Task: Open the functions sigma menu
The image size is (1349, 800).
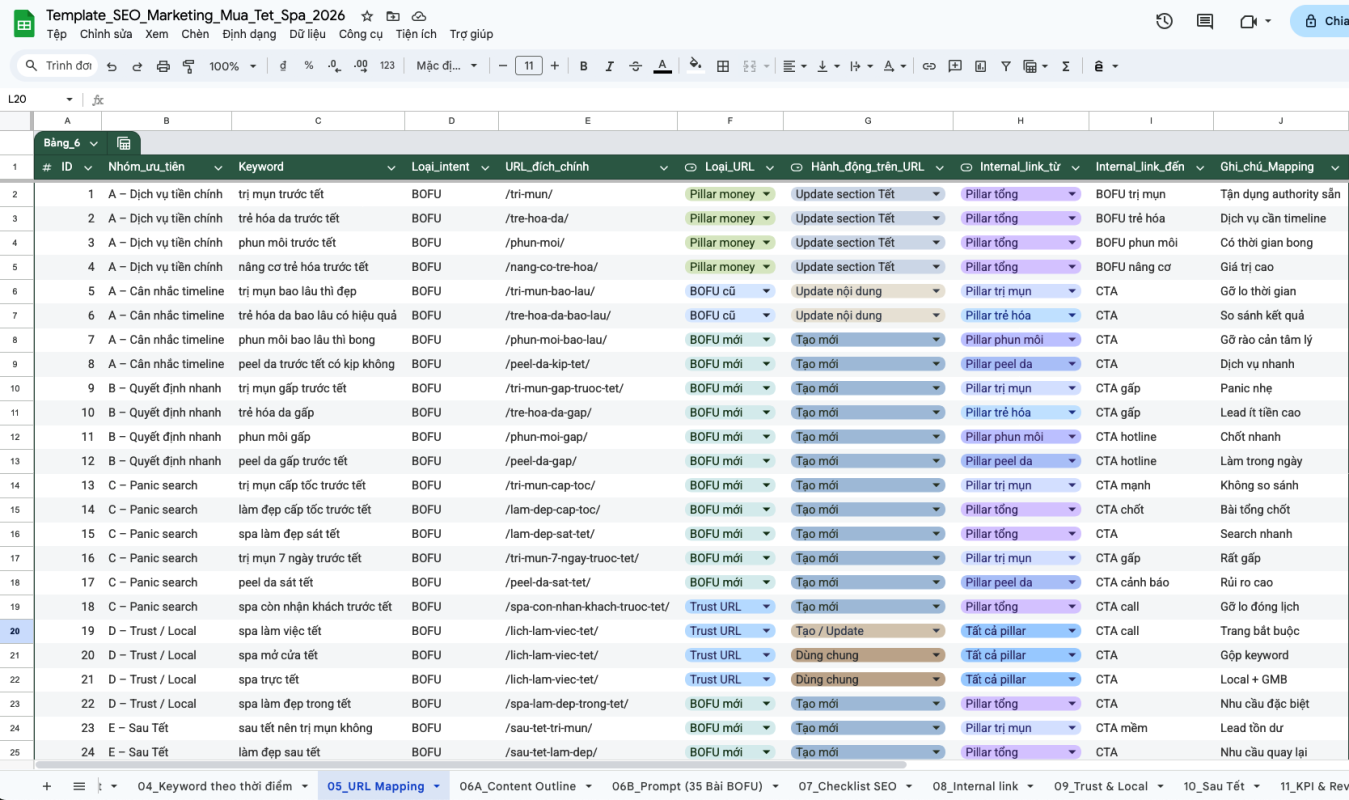Action: pyautogui.click(x=1066, y=66)
